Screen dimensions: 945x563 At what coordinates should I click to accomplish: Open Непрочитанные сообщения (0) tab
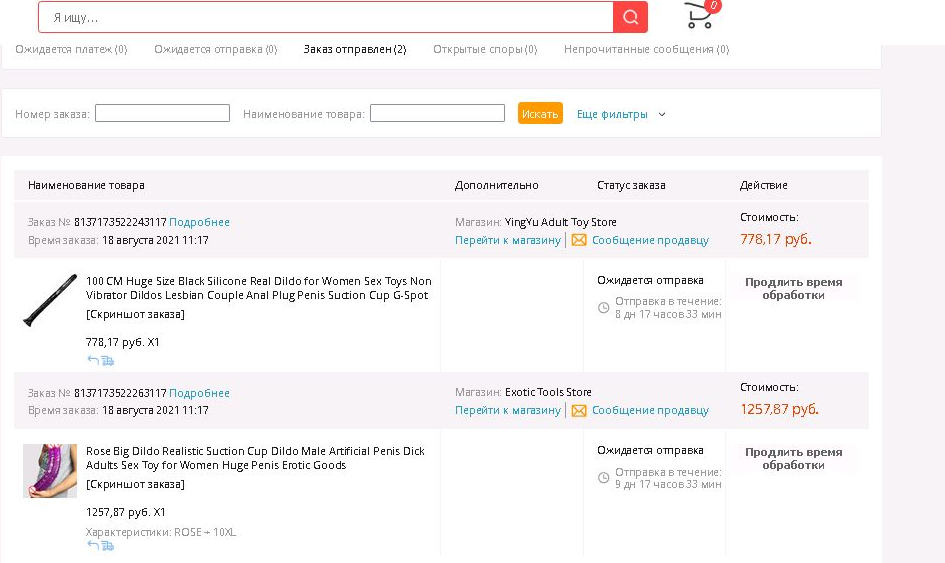pyautogui.click(x=647, y=49)
